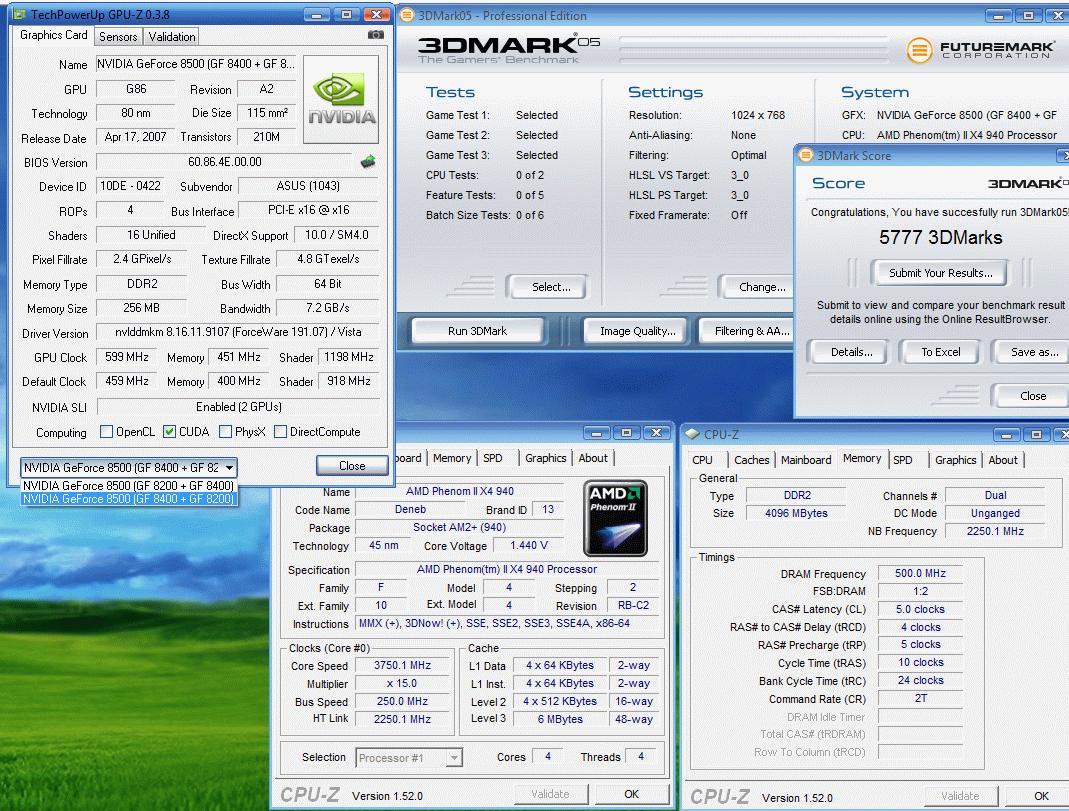Click the BIOS Version field 60.86.4E.00.00
The image size is (1069, 811).
click(224, 162)
